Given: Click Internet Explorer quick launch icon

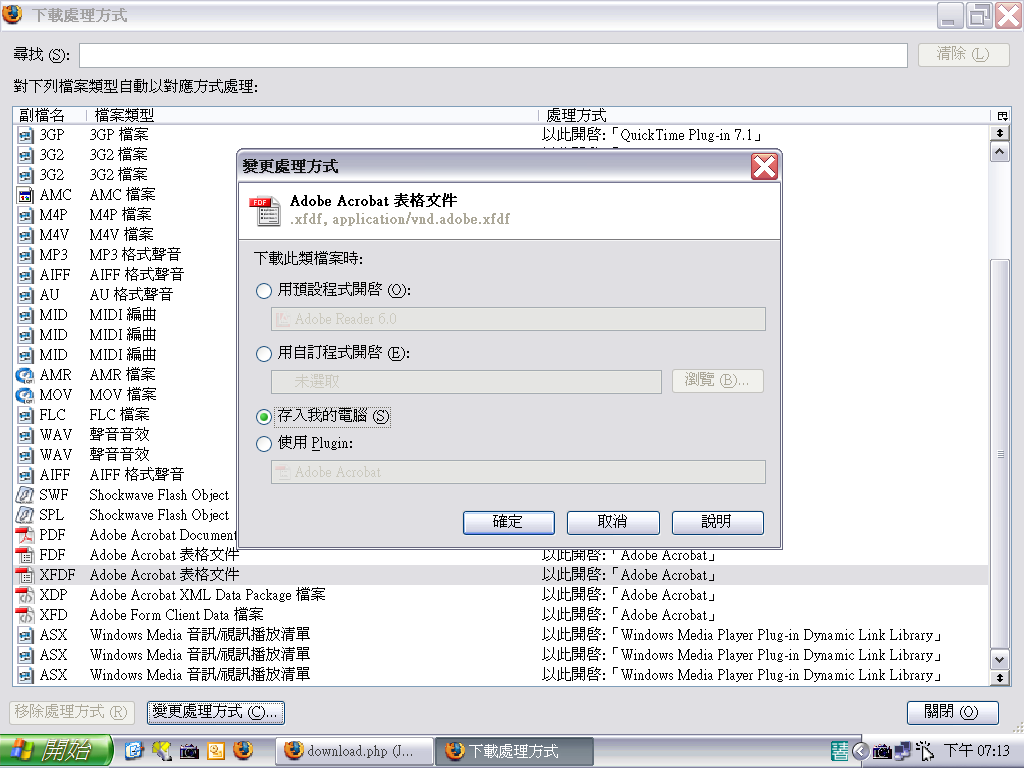Looking at the screenshot, I should coord(134,751).
